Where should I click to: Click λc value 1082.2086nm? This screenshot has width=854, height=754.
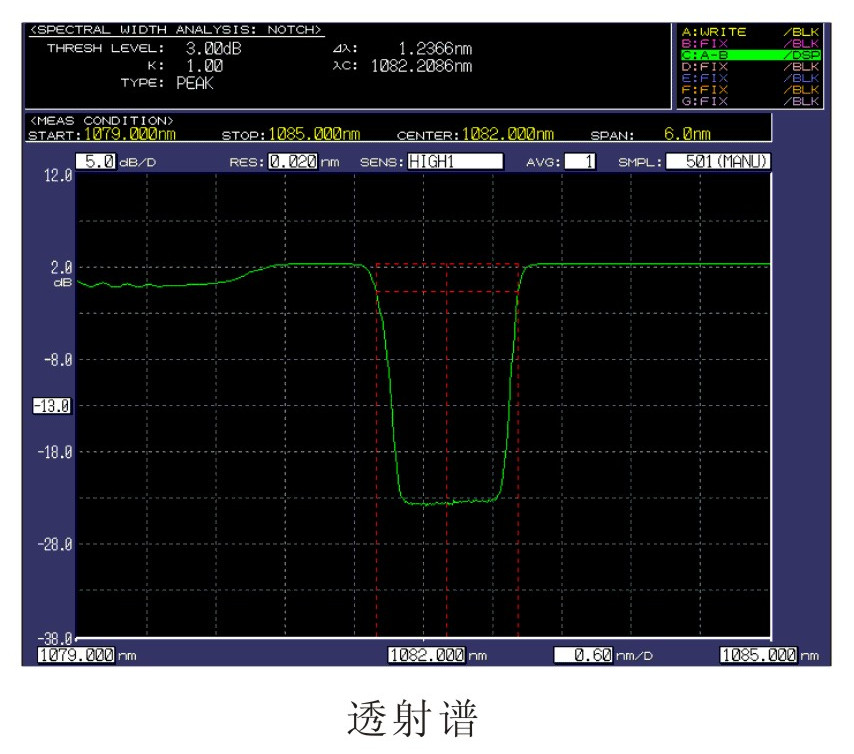[422, 66]
